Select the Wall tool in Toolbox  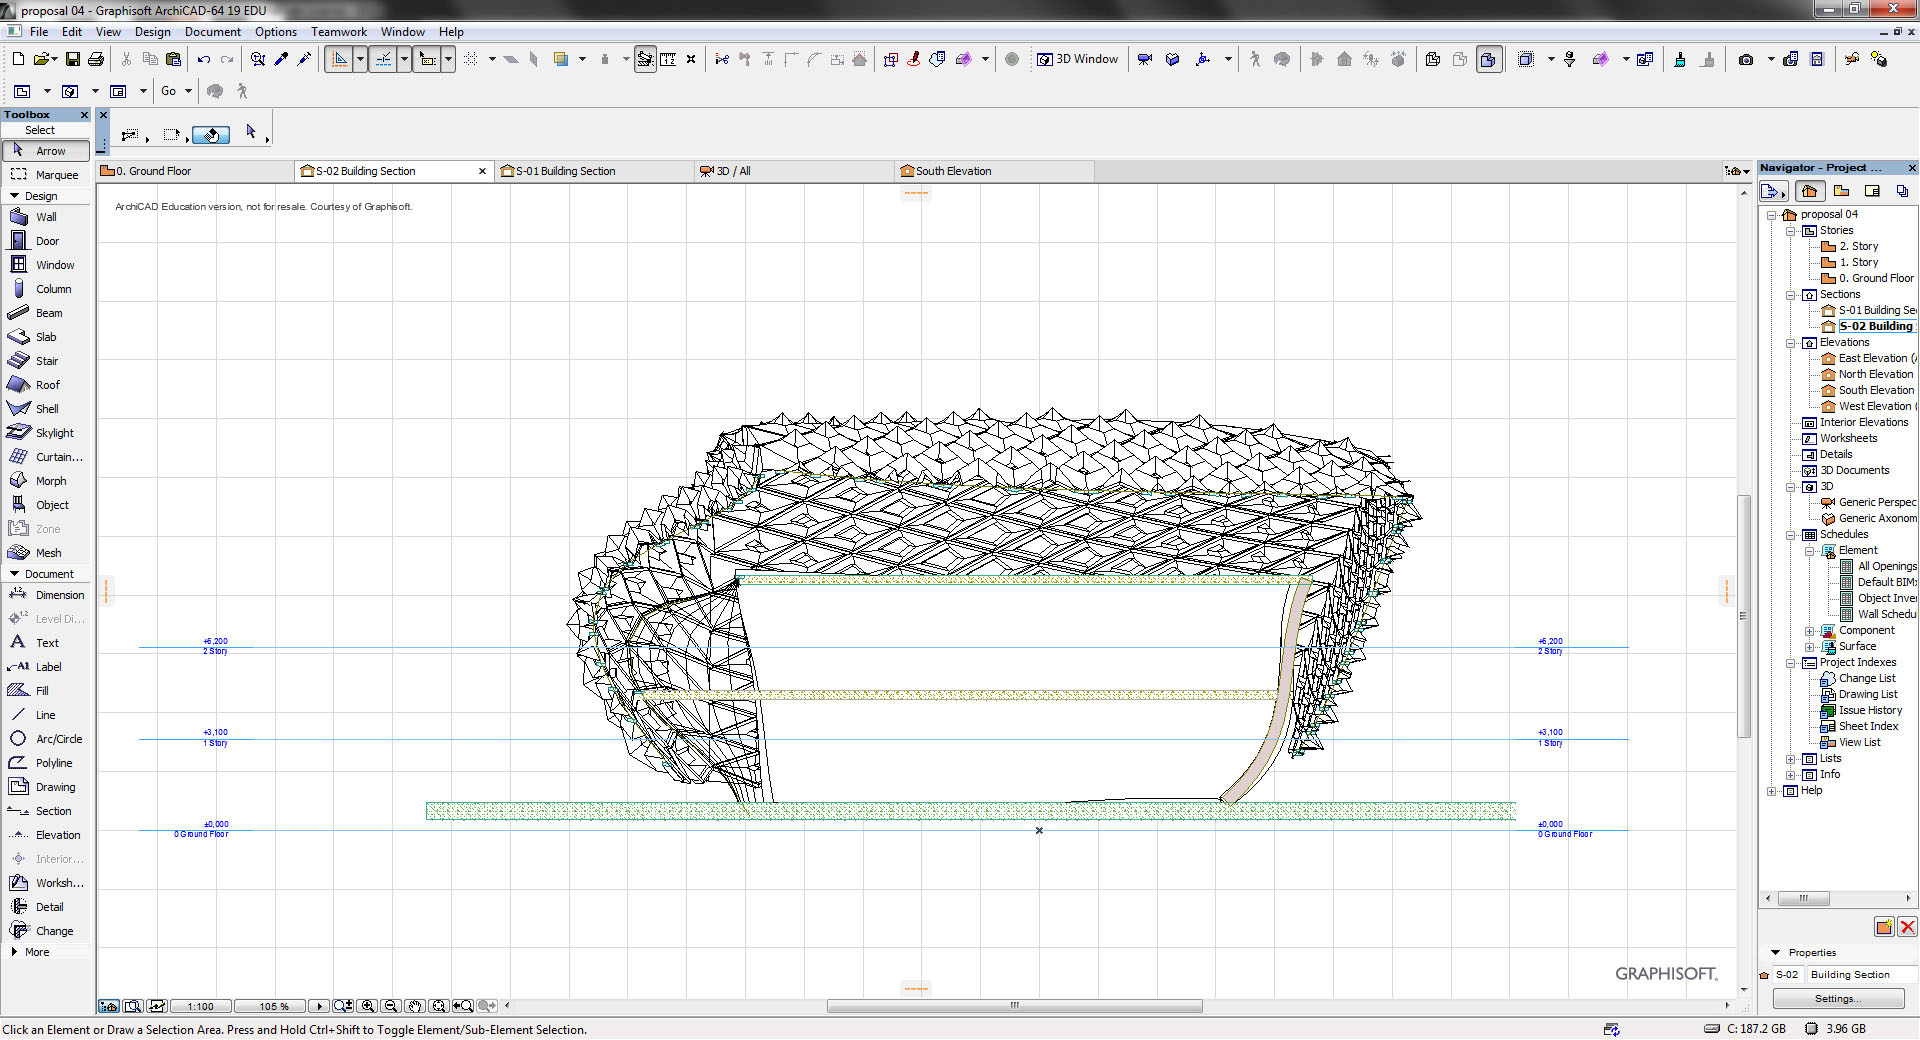coord(45,217)
